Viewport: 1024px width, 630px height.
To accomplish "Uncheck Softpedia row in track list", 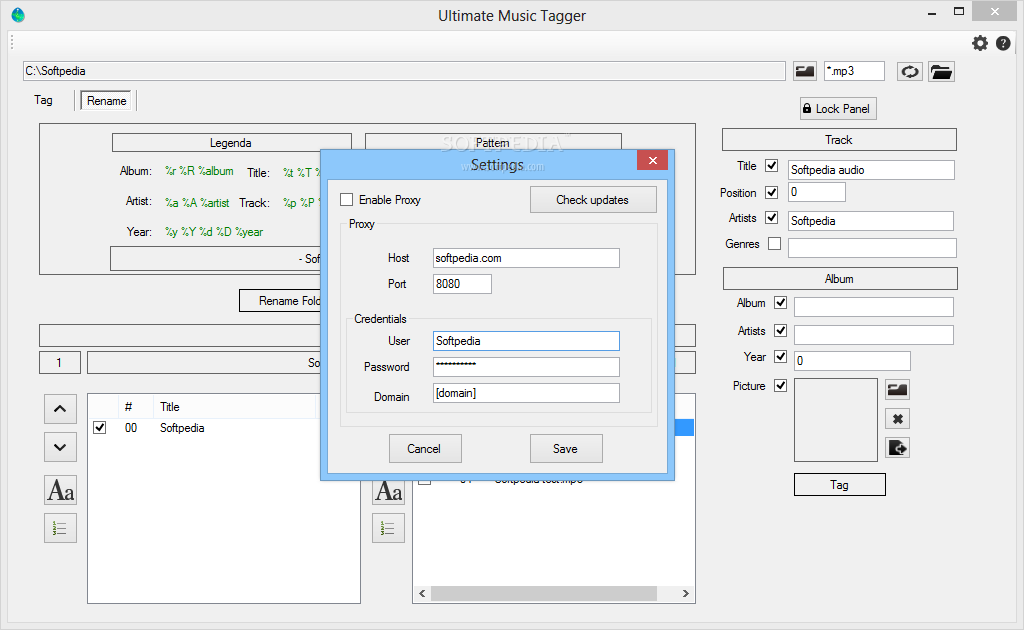I will [100, 428].
